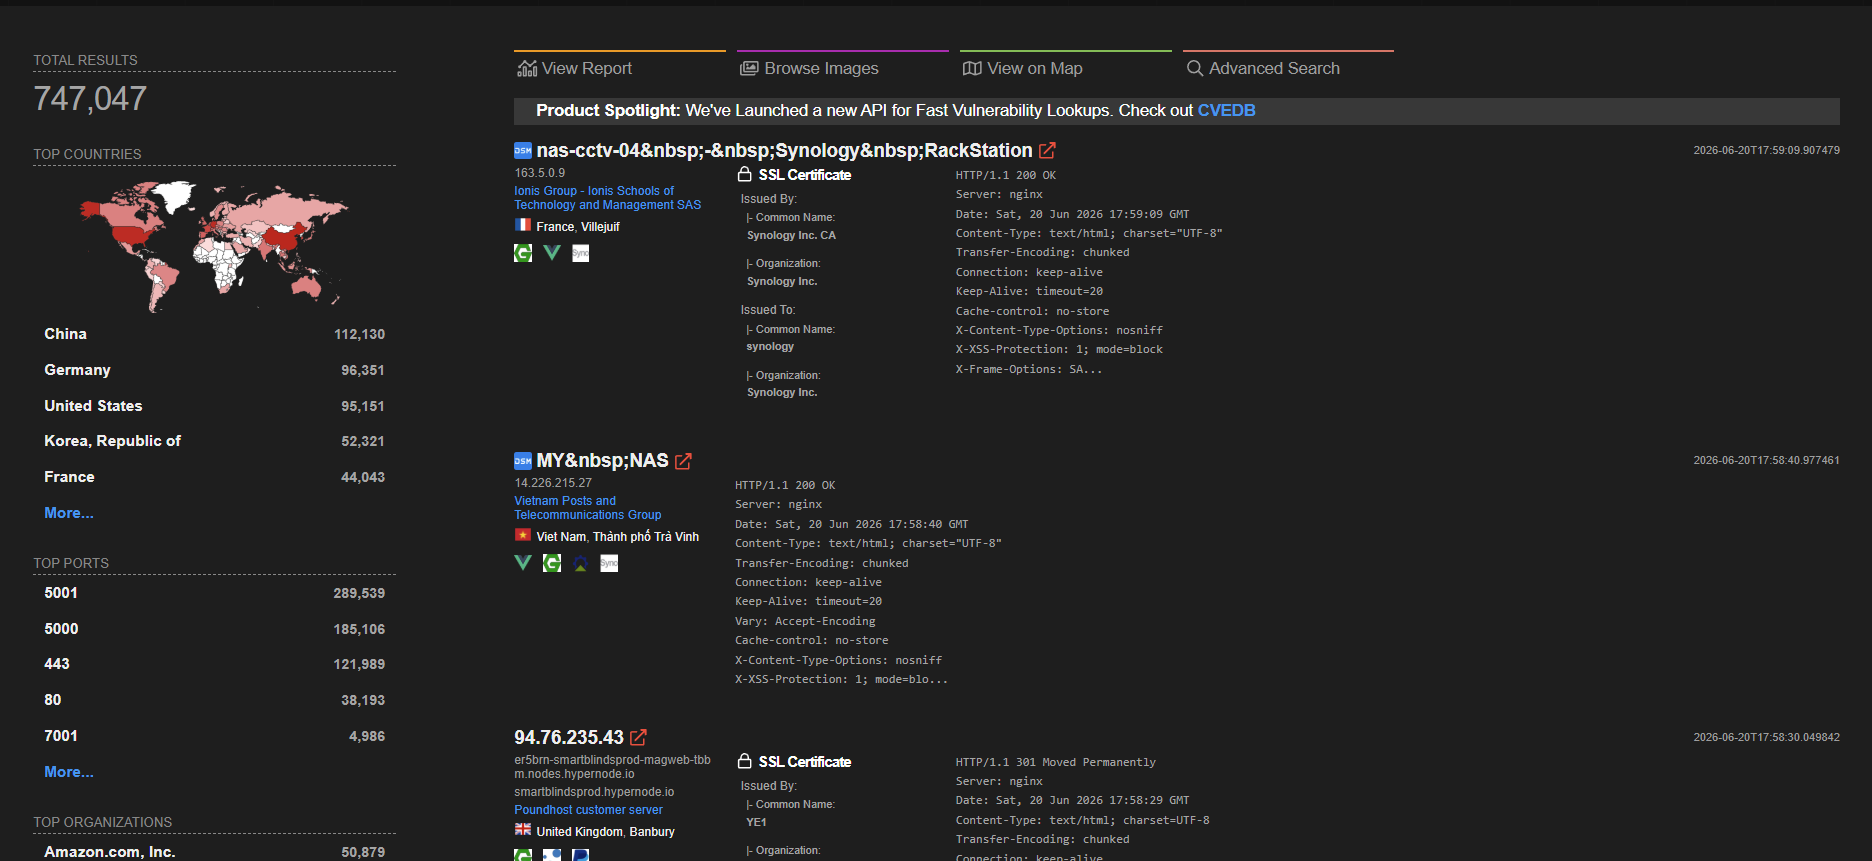This screenshot has width=1872, height=861.
Task: Click green G tag icon under France, Villejuif
Action: point(523,253)
